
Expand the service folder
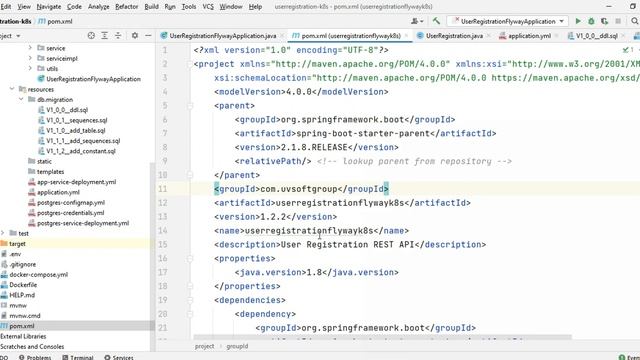pos(30,48)
